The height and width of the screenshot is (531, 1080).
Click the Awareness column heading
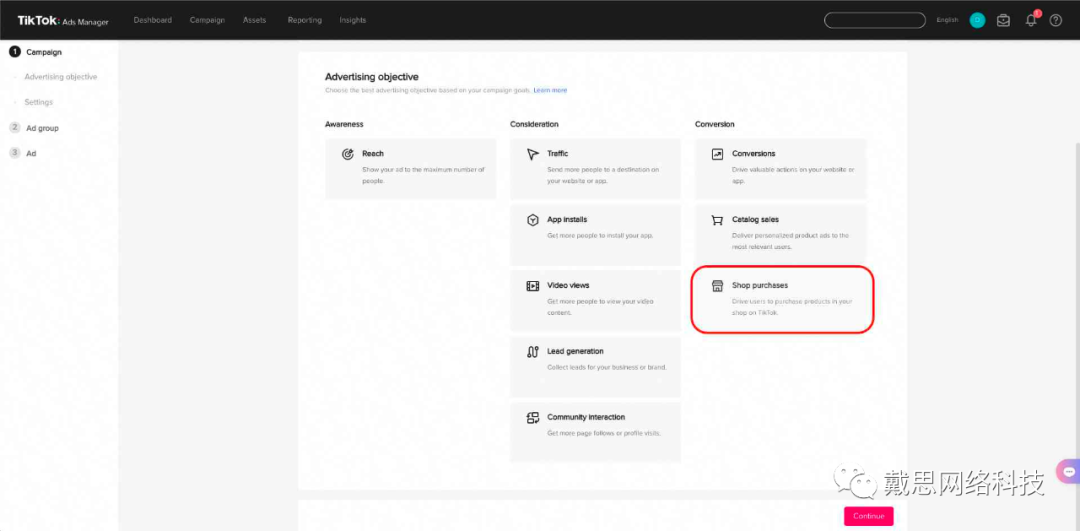344,124
